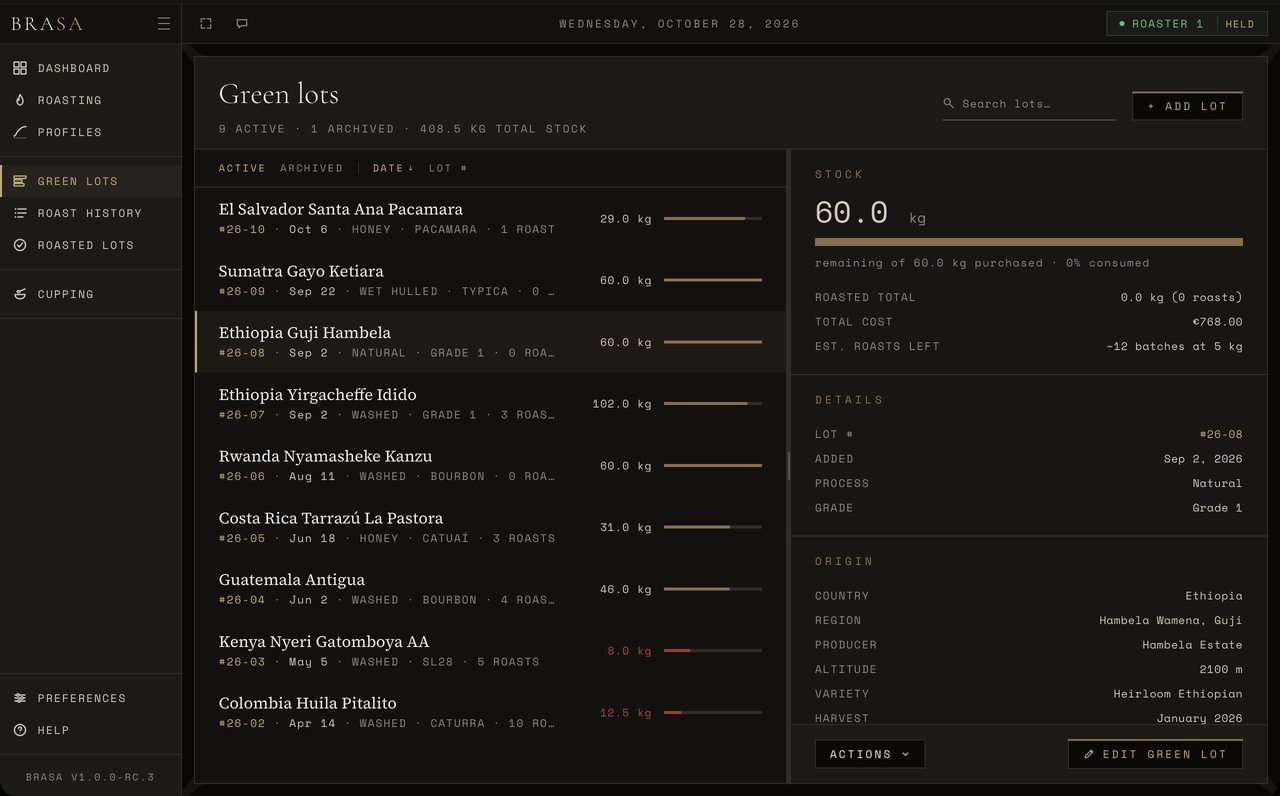
Task: Click the Green Lots list icon
Action: point(20,181)
